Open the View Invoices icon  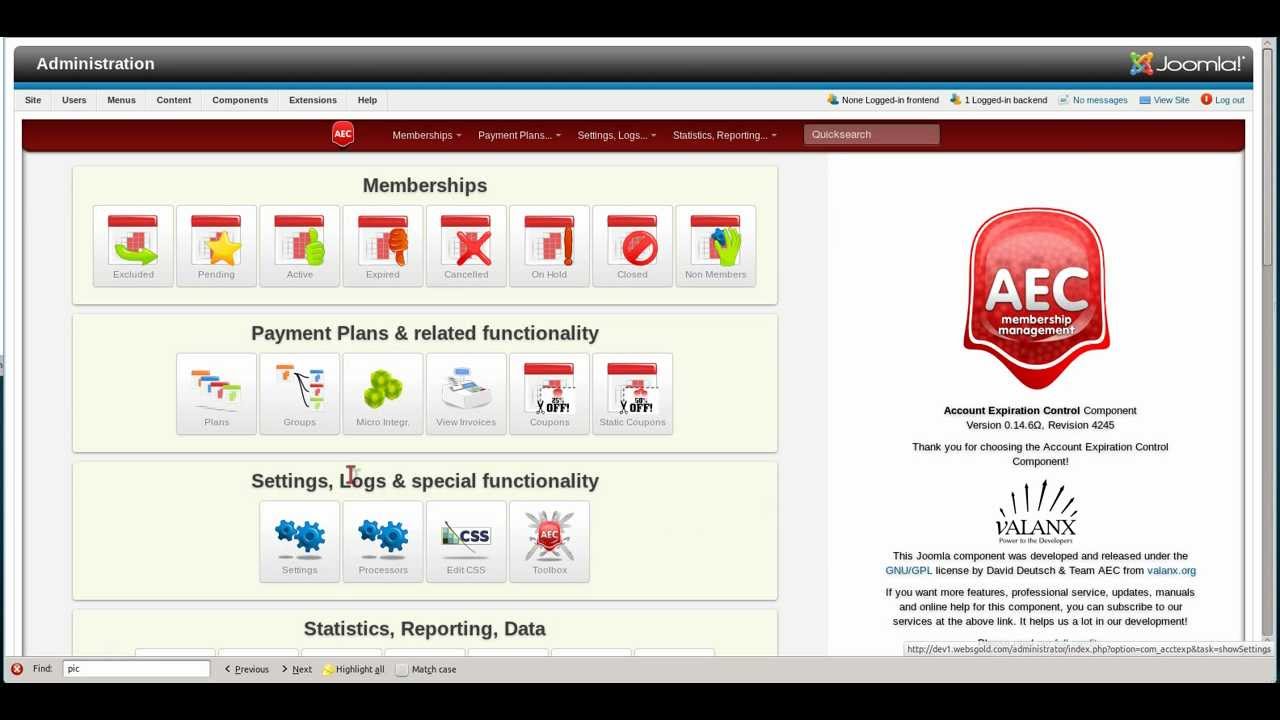coord(466,394)
